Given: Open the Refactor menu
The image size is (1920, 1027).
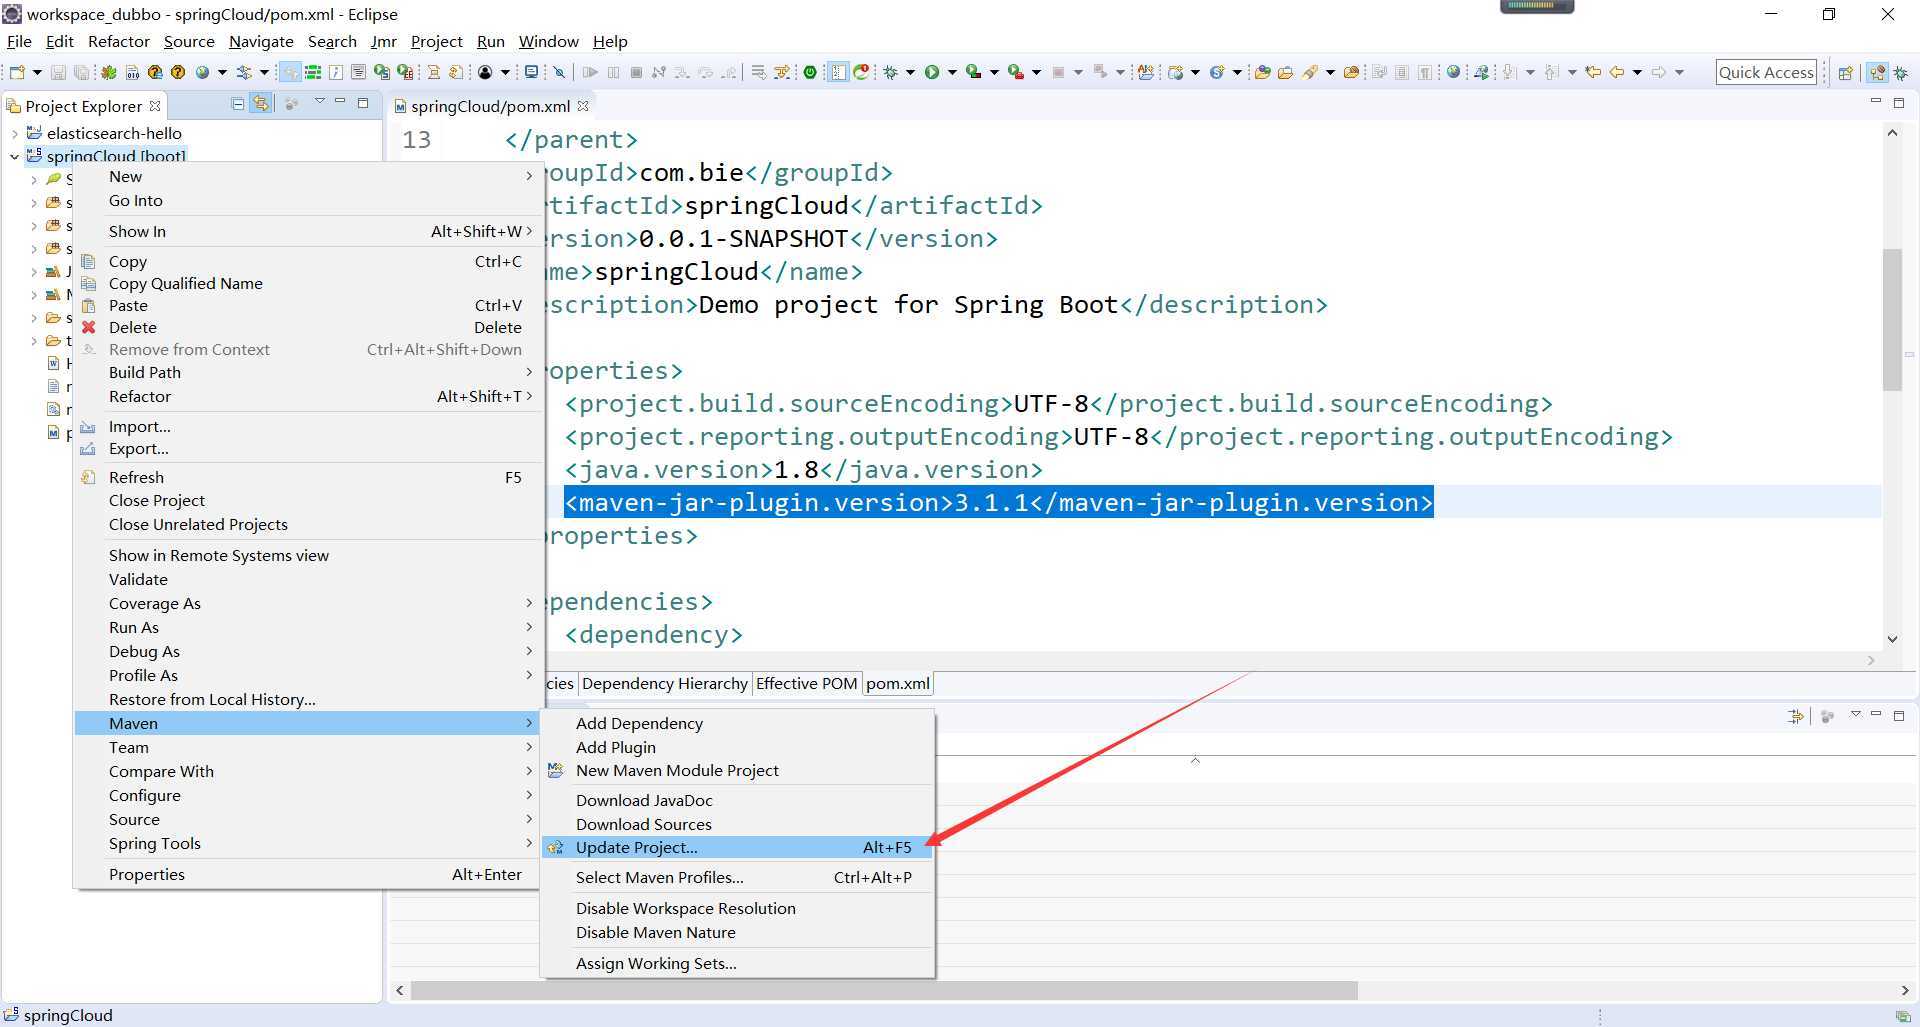Looking at the screenshot, I should coord(118,41).
